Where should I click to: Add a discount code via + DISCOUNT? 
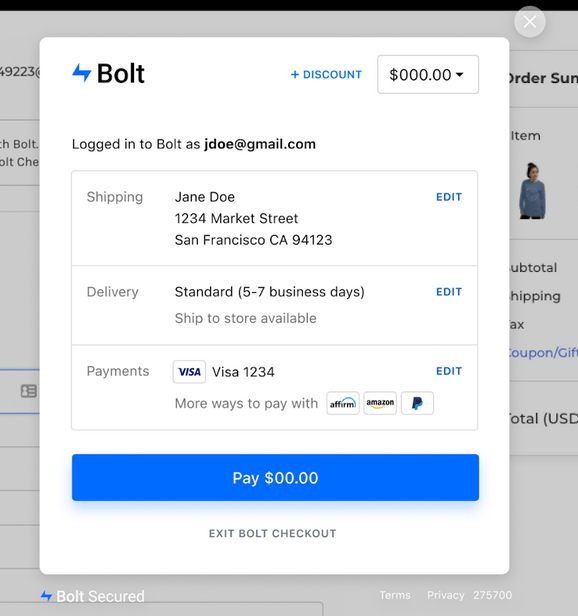[x=326, y=75]
